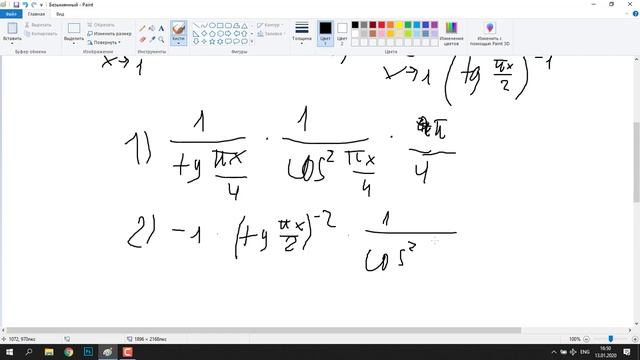The width and height of the screenshot is (640, 360).
Task: Click the Undo arrow in quick access toolbar
Action: [25, 4]
